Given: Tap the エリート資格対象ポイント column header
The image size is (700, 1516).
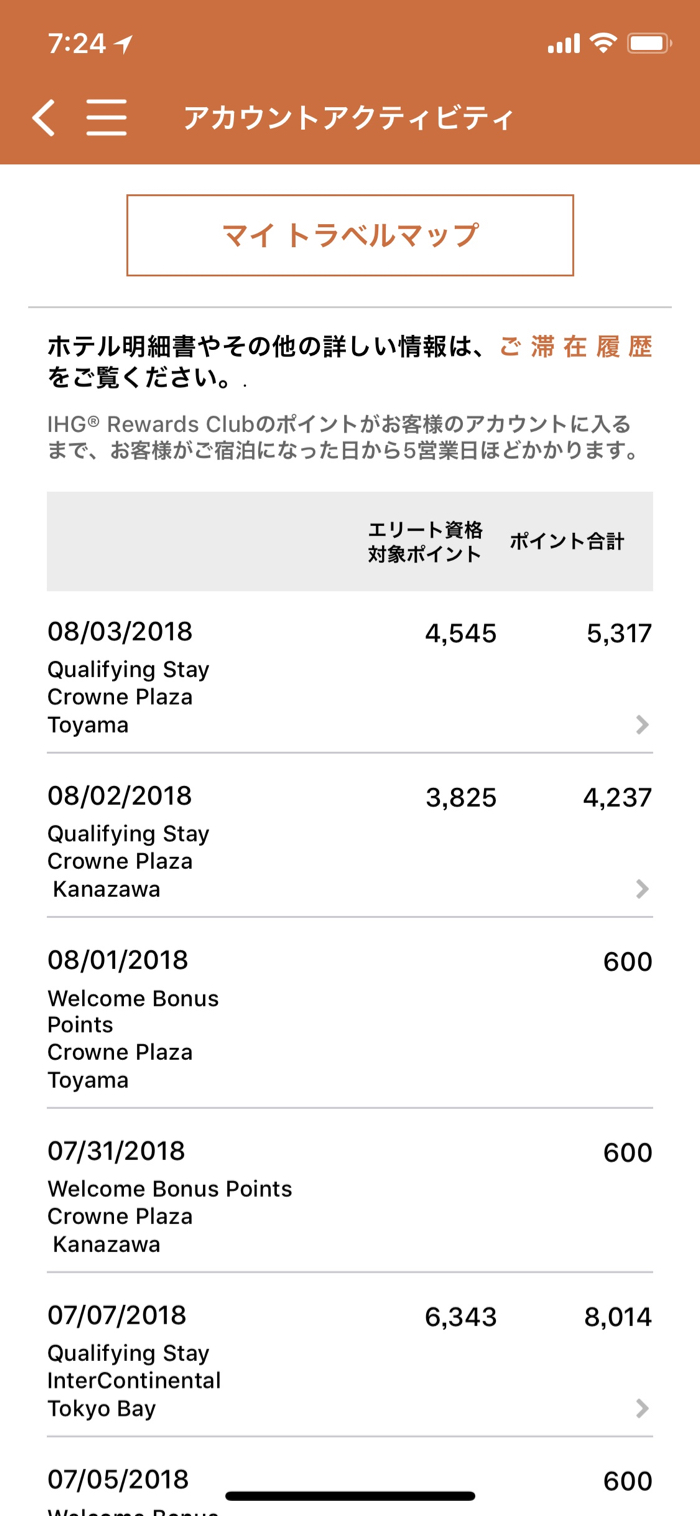Looking at the screenshot, I should tap(424, 541).
